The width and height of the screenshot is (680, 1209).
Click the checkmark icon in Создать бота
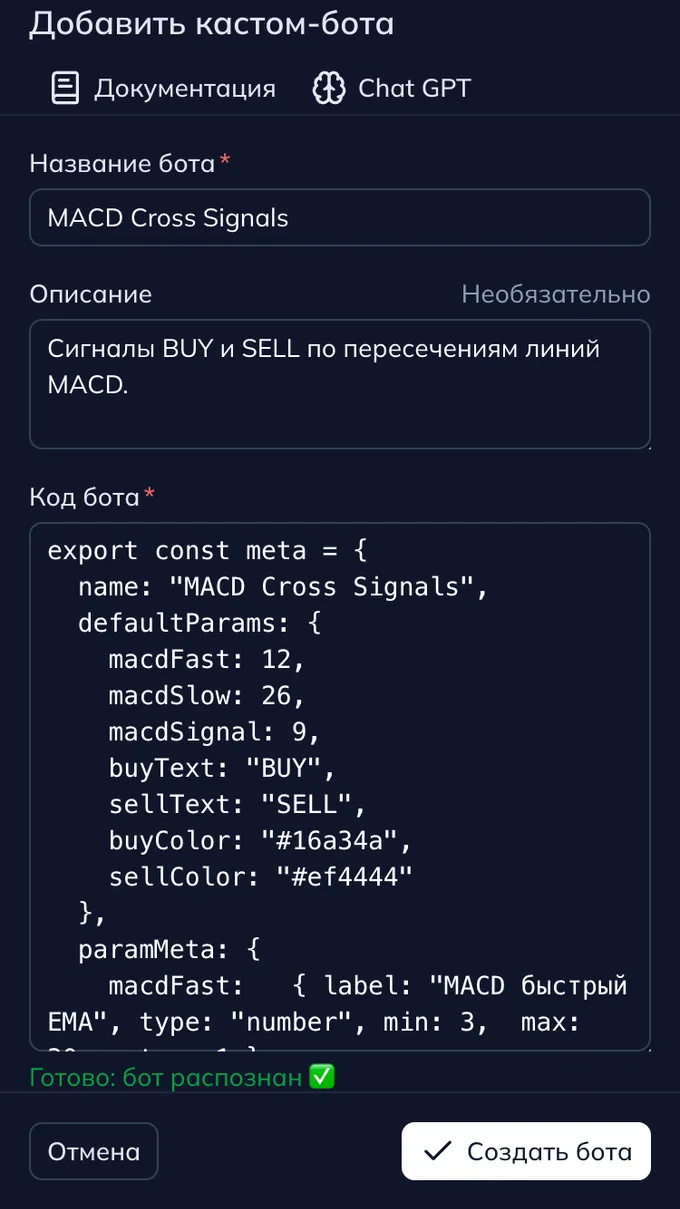[x=437, y=1151]
